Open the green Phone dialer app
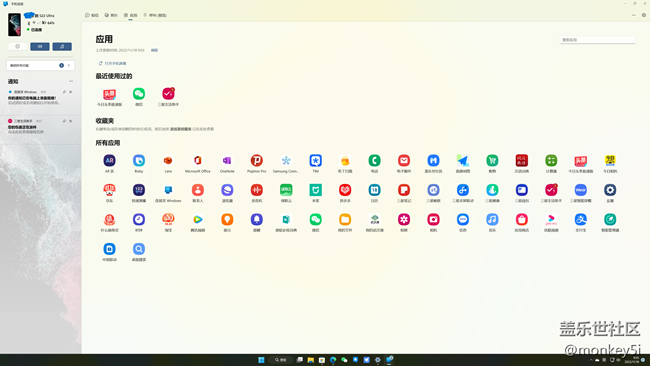 point(374,160)
